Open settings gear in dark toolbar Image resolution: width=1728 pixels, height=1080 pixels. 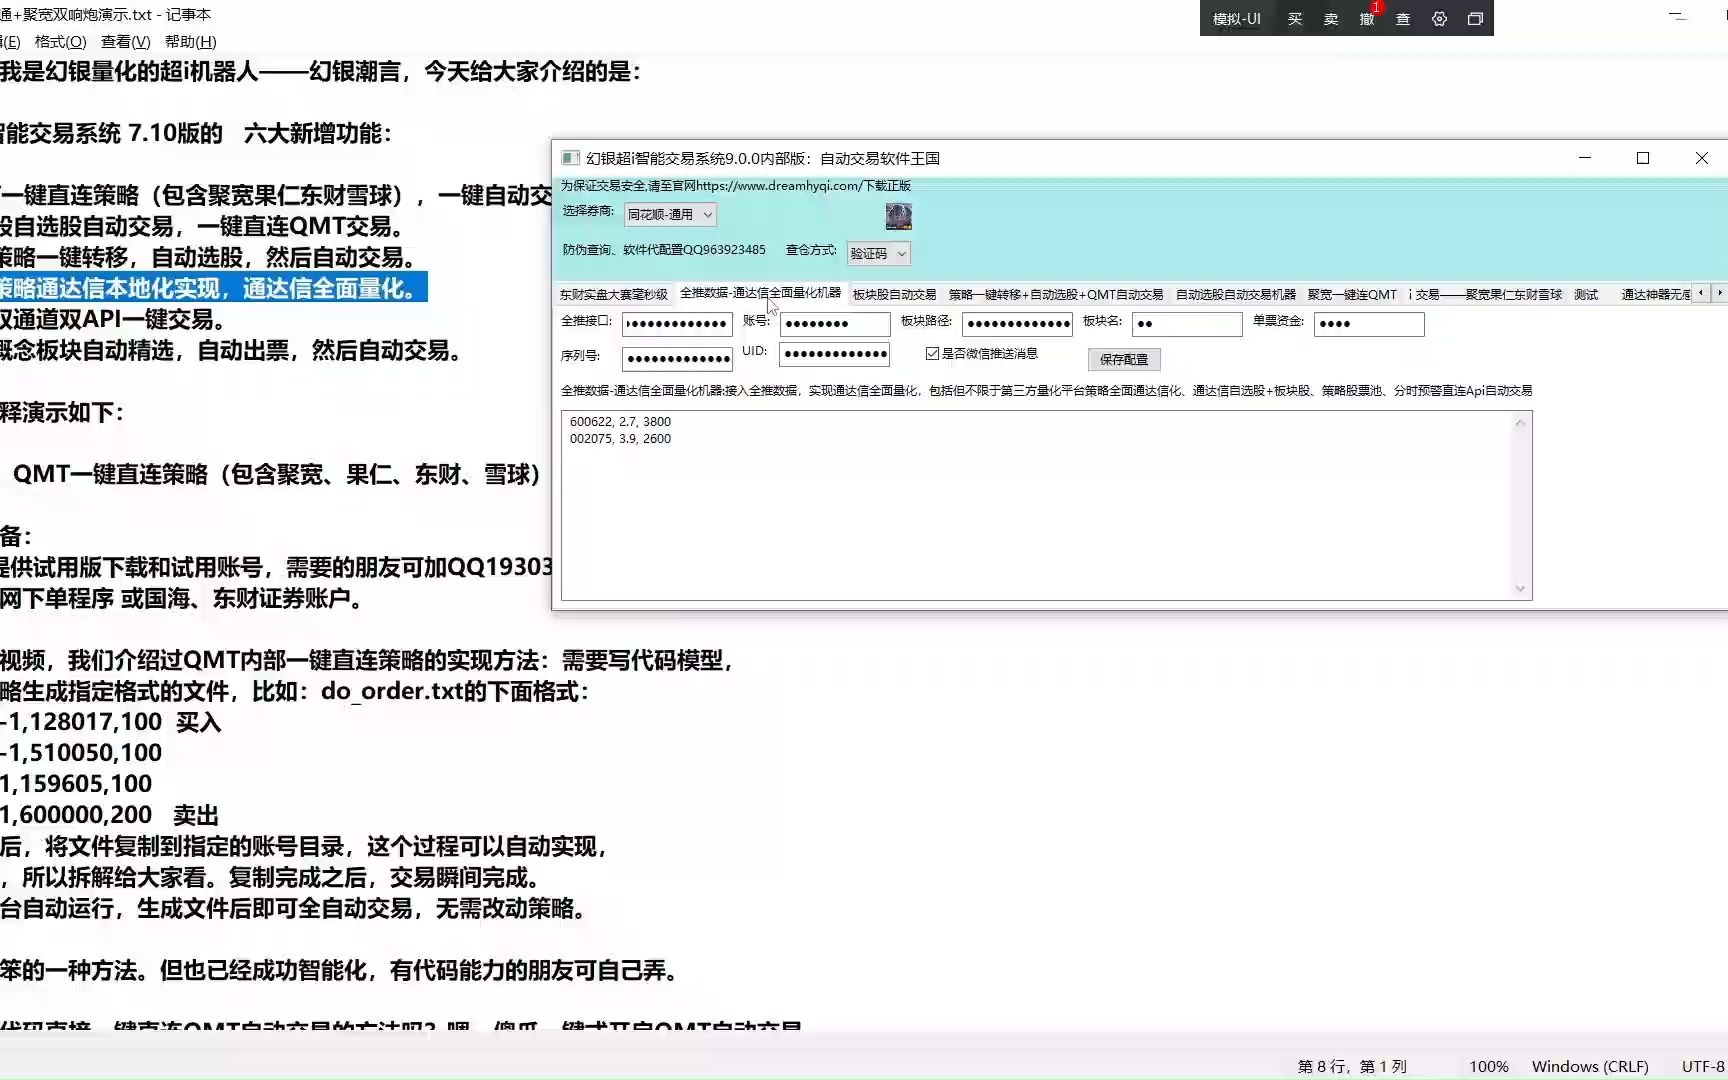[x=1439, y=19]
